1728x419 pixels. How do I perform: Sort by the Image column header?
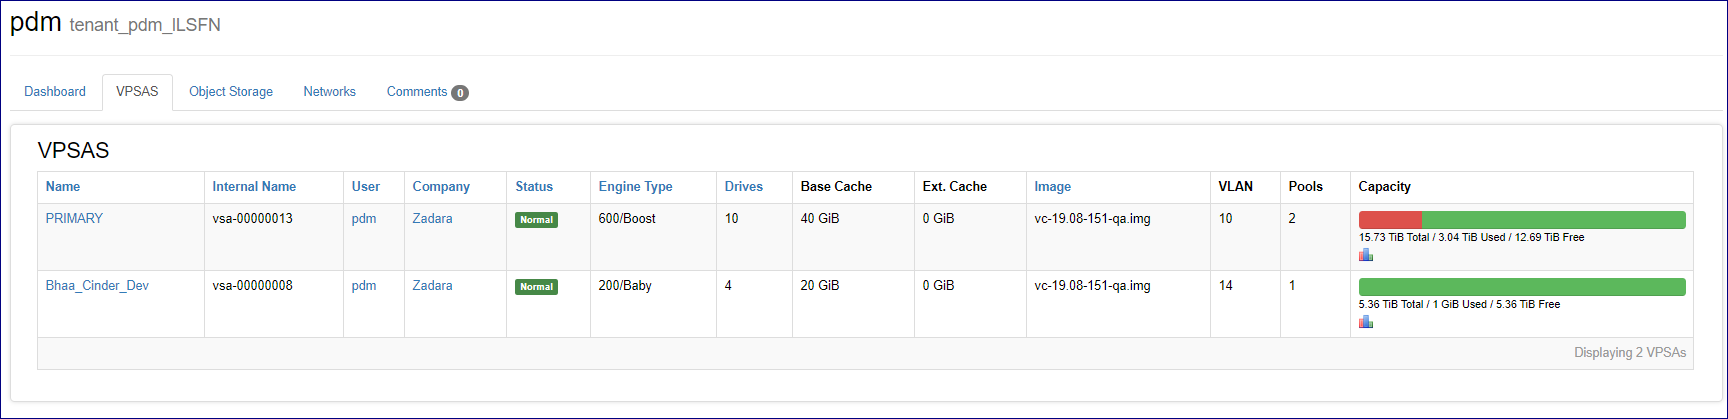click(x=1052, y=187)
